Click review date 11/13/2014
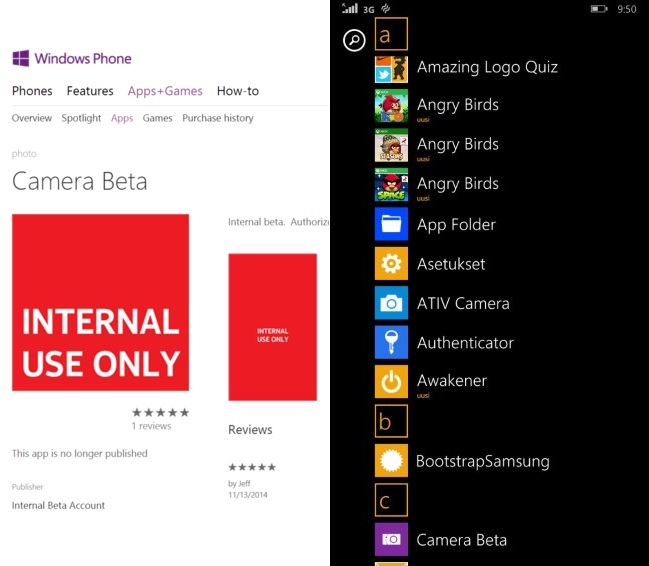The height and width of the screenshot is (566, 649). pyautogui.click(x=248, y=495)
